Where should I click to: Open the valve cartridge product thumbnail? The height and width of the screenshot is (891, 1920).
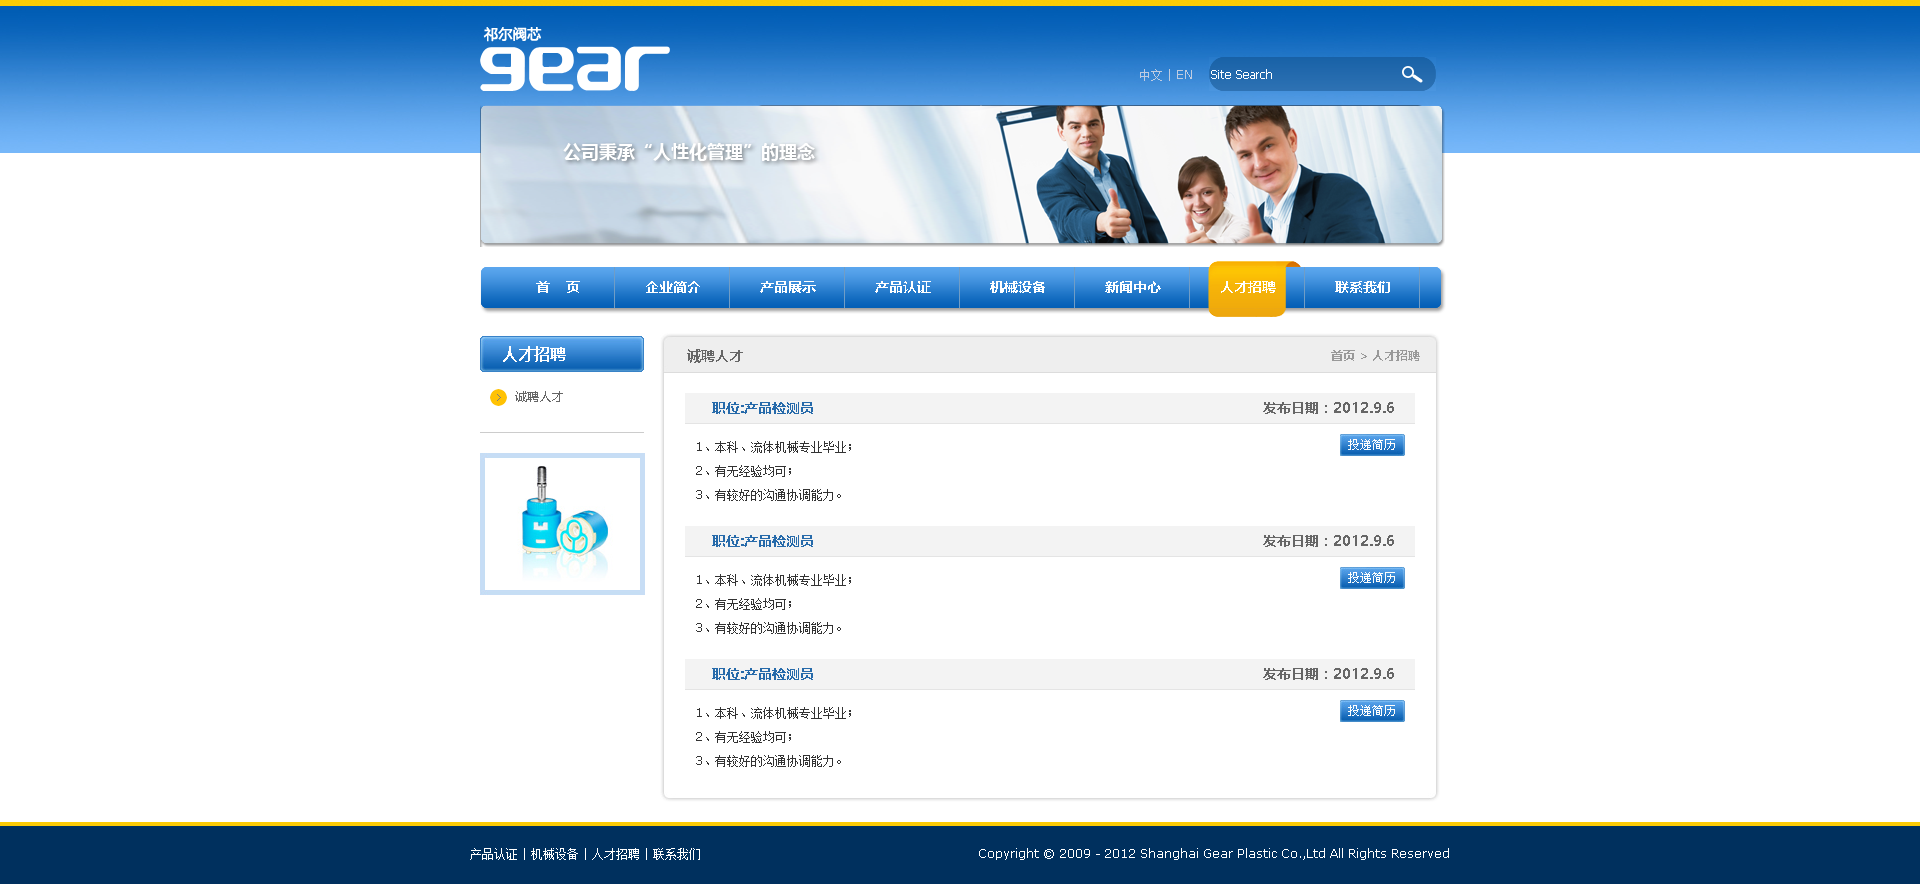(562, 524)
